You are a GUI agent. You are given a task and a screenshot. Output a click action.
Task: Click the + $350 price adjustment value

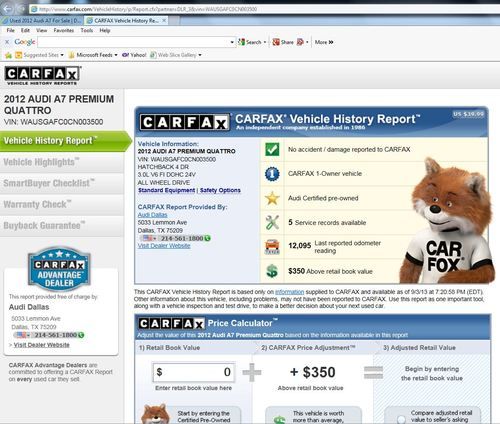313,372
